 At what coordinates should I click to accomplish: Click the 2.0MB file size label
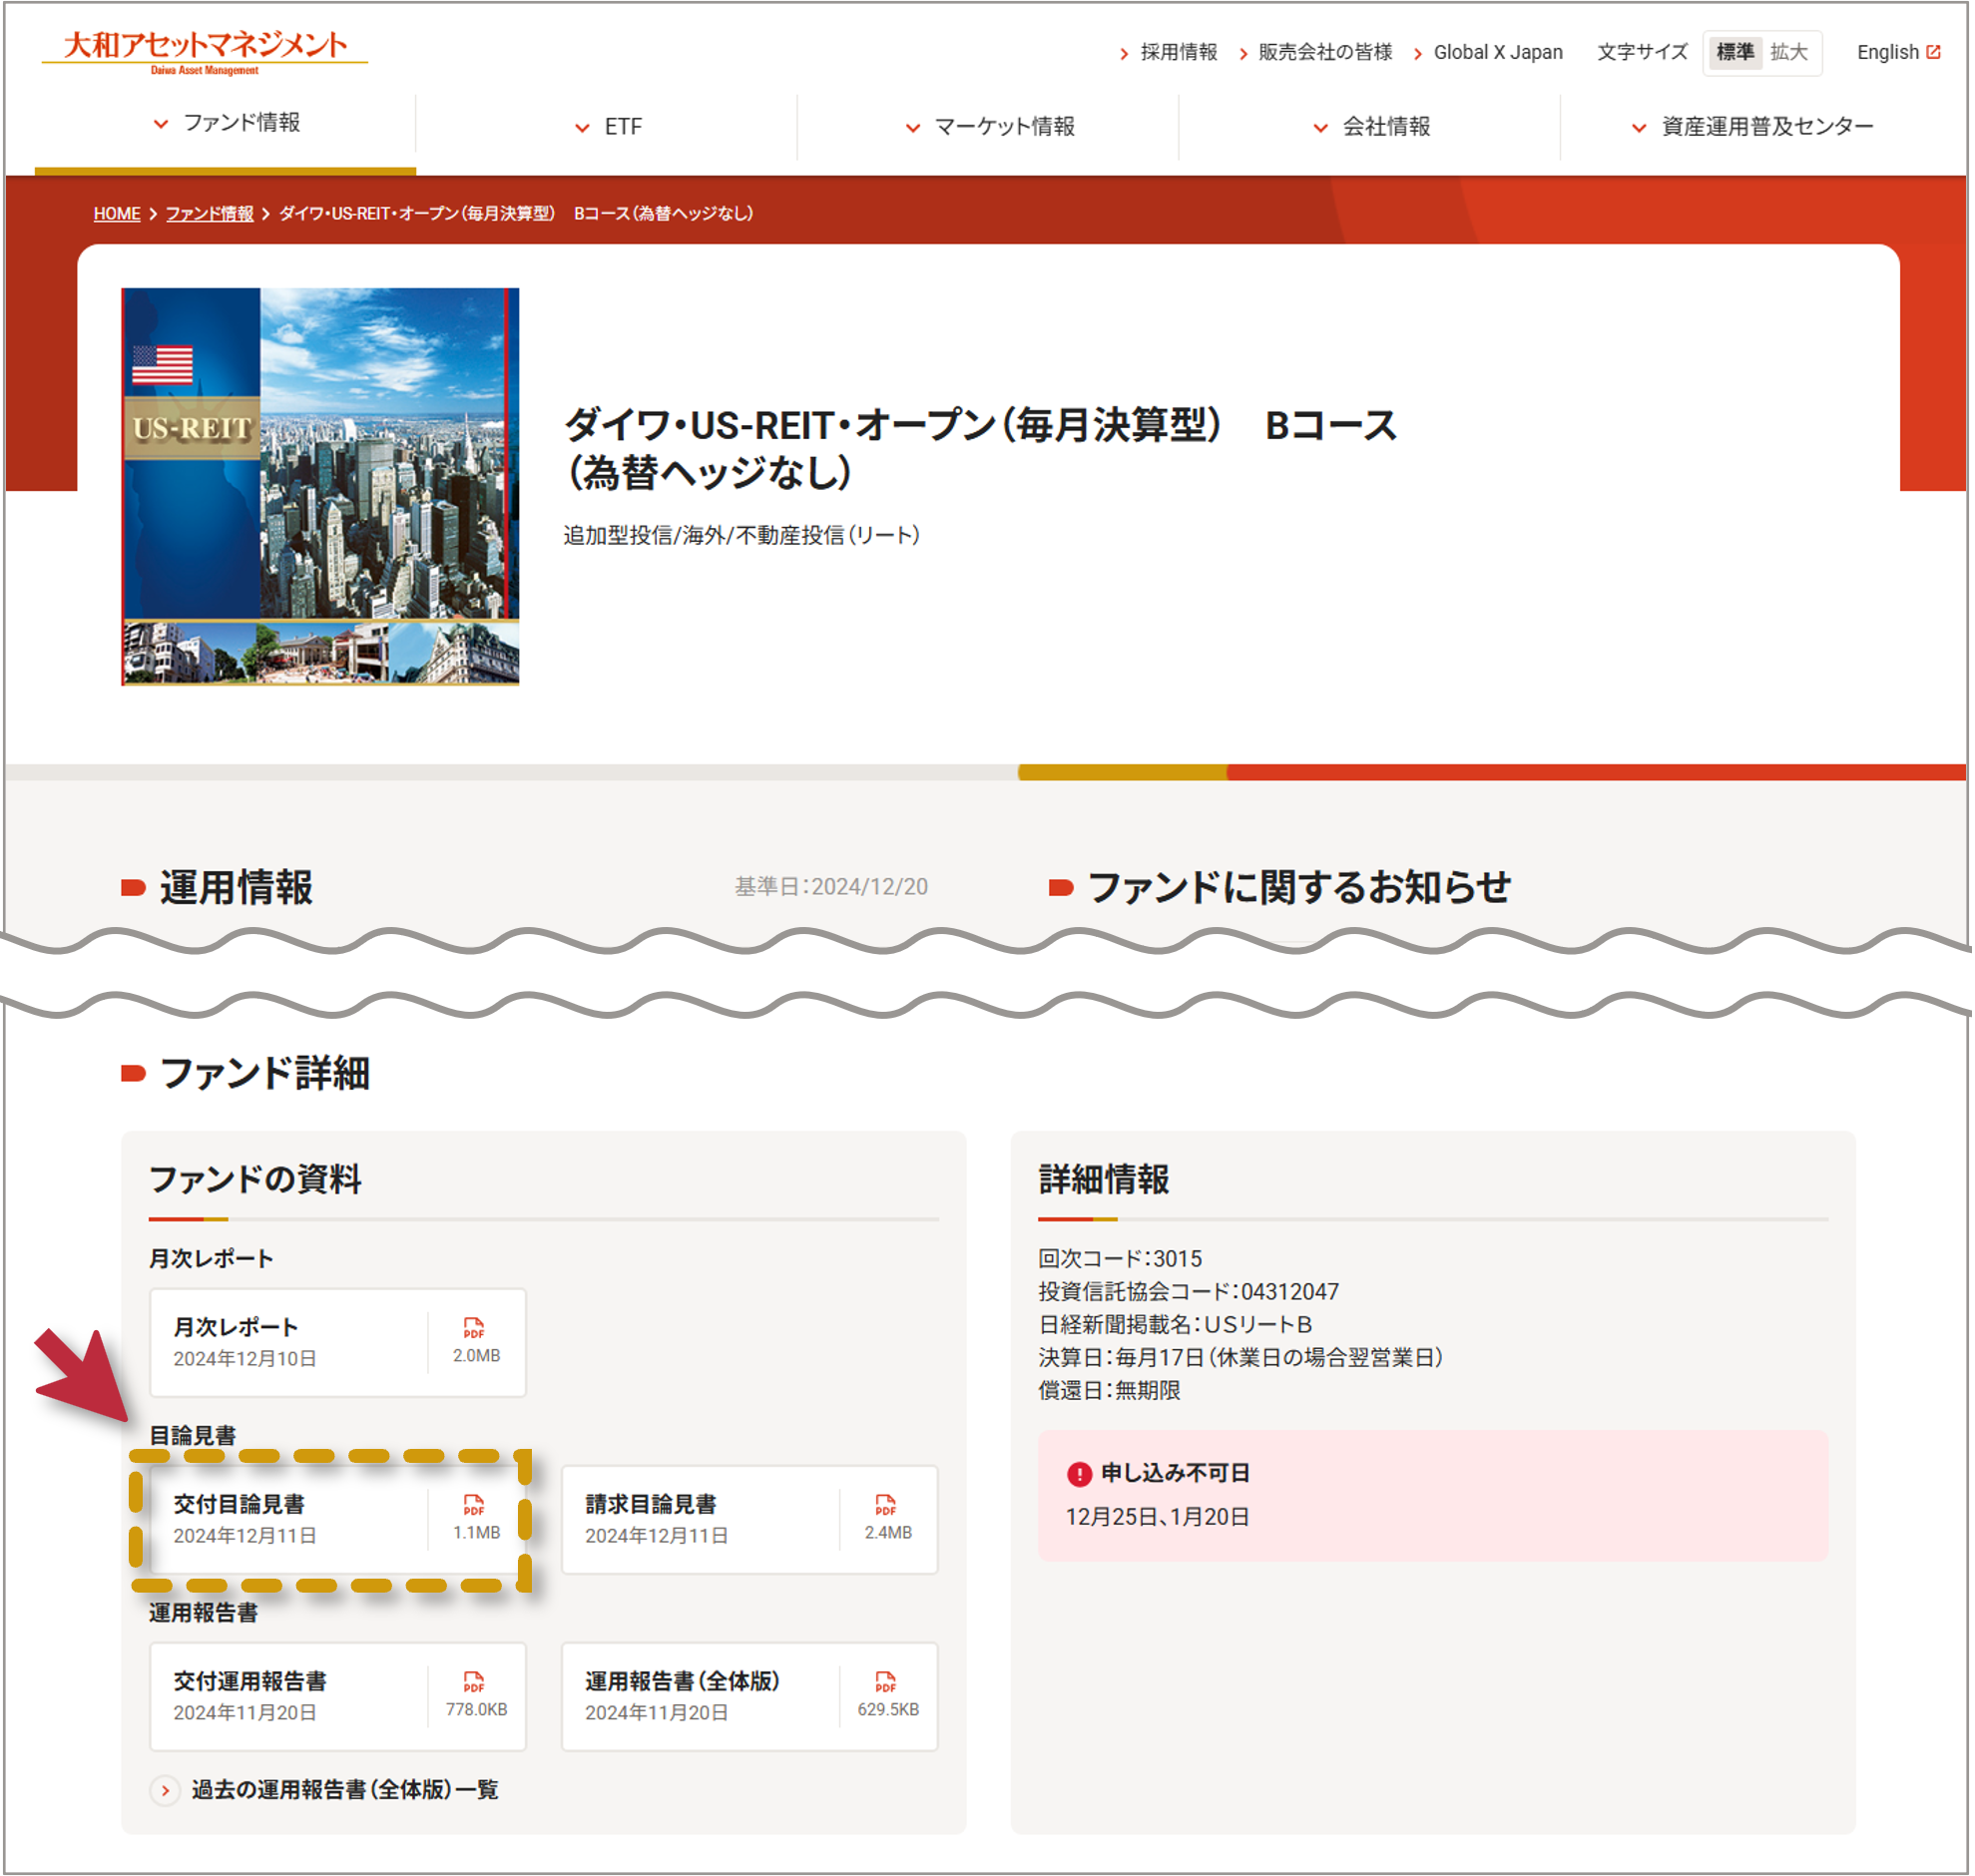click(x=477, y=1357)
